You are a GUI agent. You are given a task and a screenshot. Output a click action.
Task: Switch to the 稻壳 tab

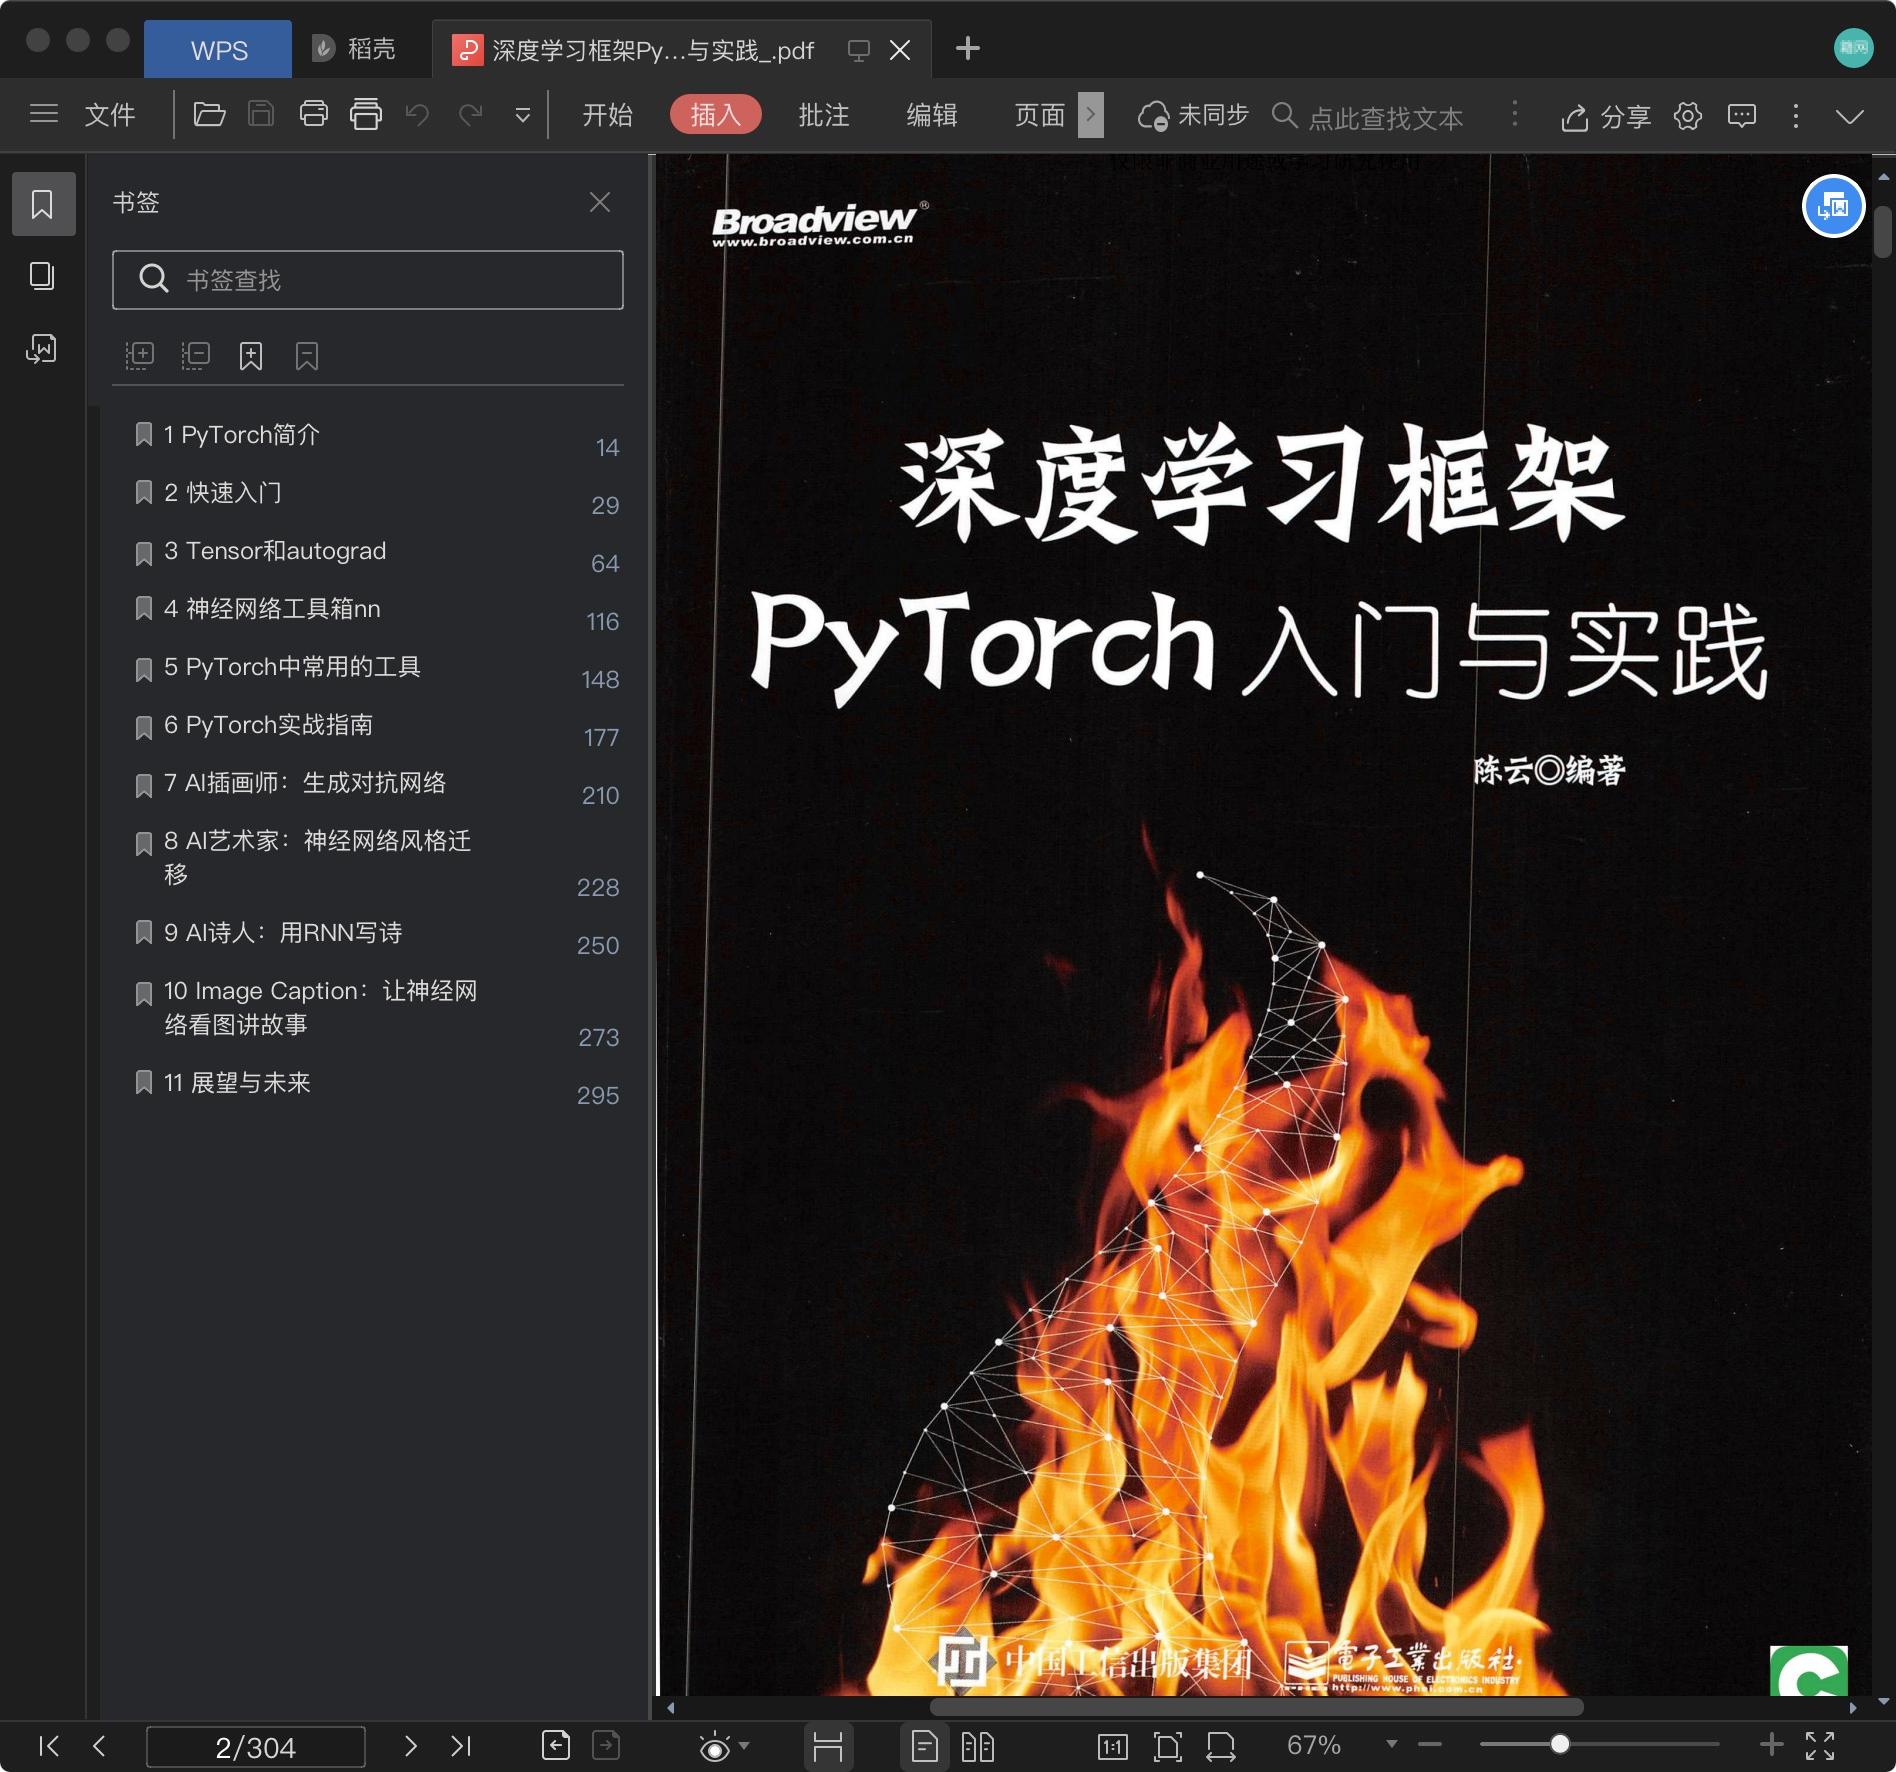354,49
